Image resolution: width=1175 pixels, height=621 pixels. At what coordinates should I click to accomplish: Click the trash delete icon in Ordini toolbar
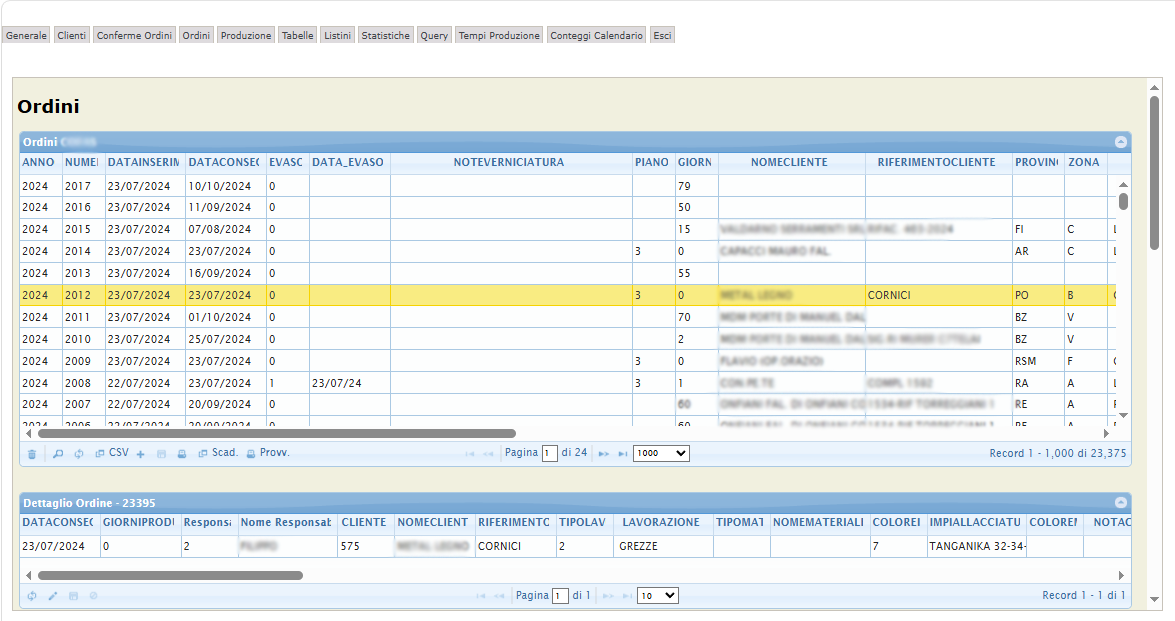click(x=31, y=454)
